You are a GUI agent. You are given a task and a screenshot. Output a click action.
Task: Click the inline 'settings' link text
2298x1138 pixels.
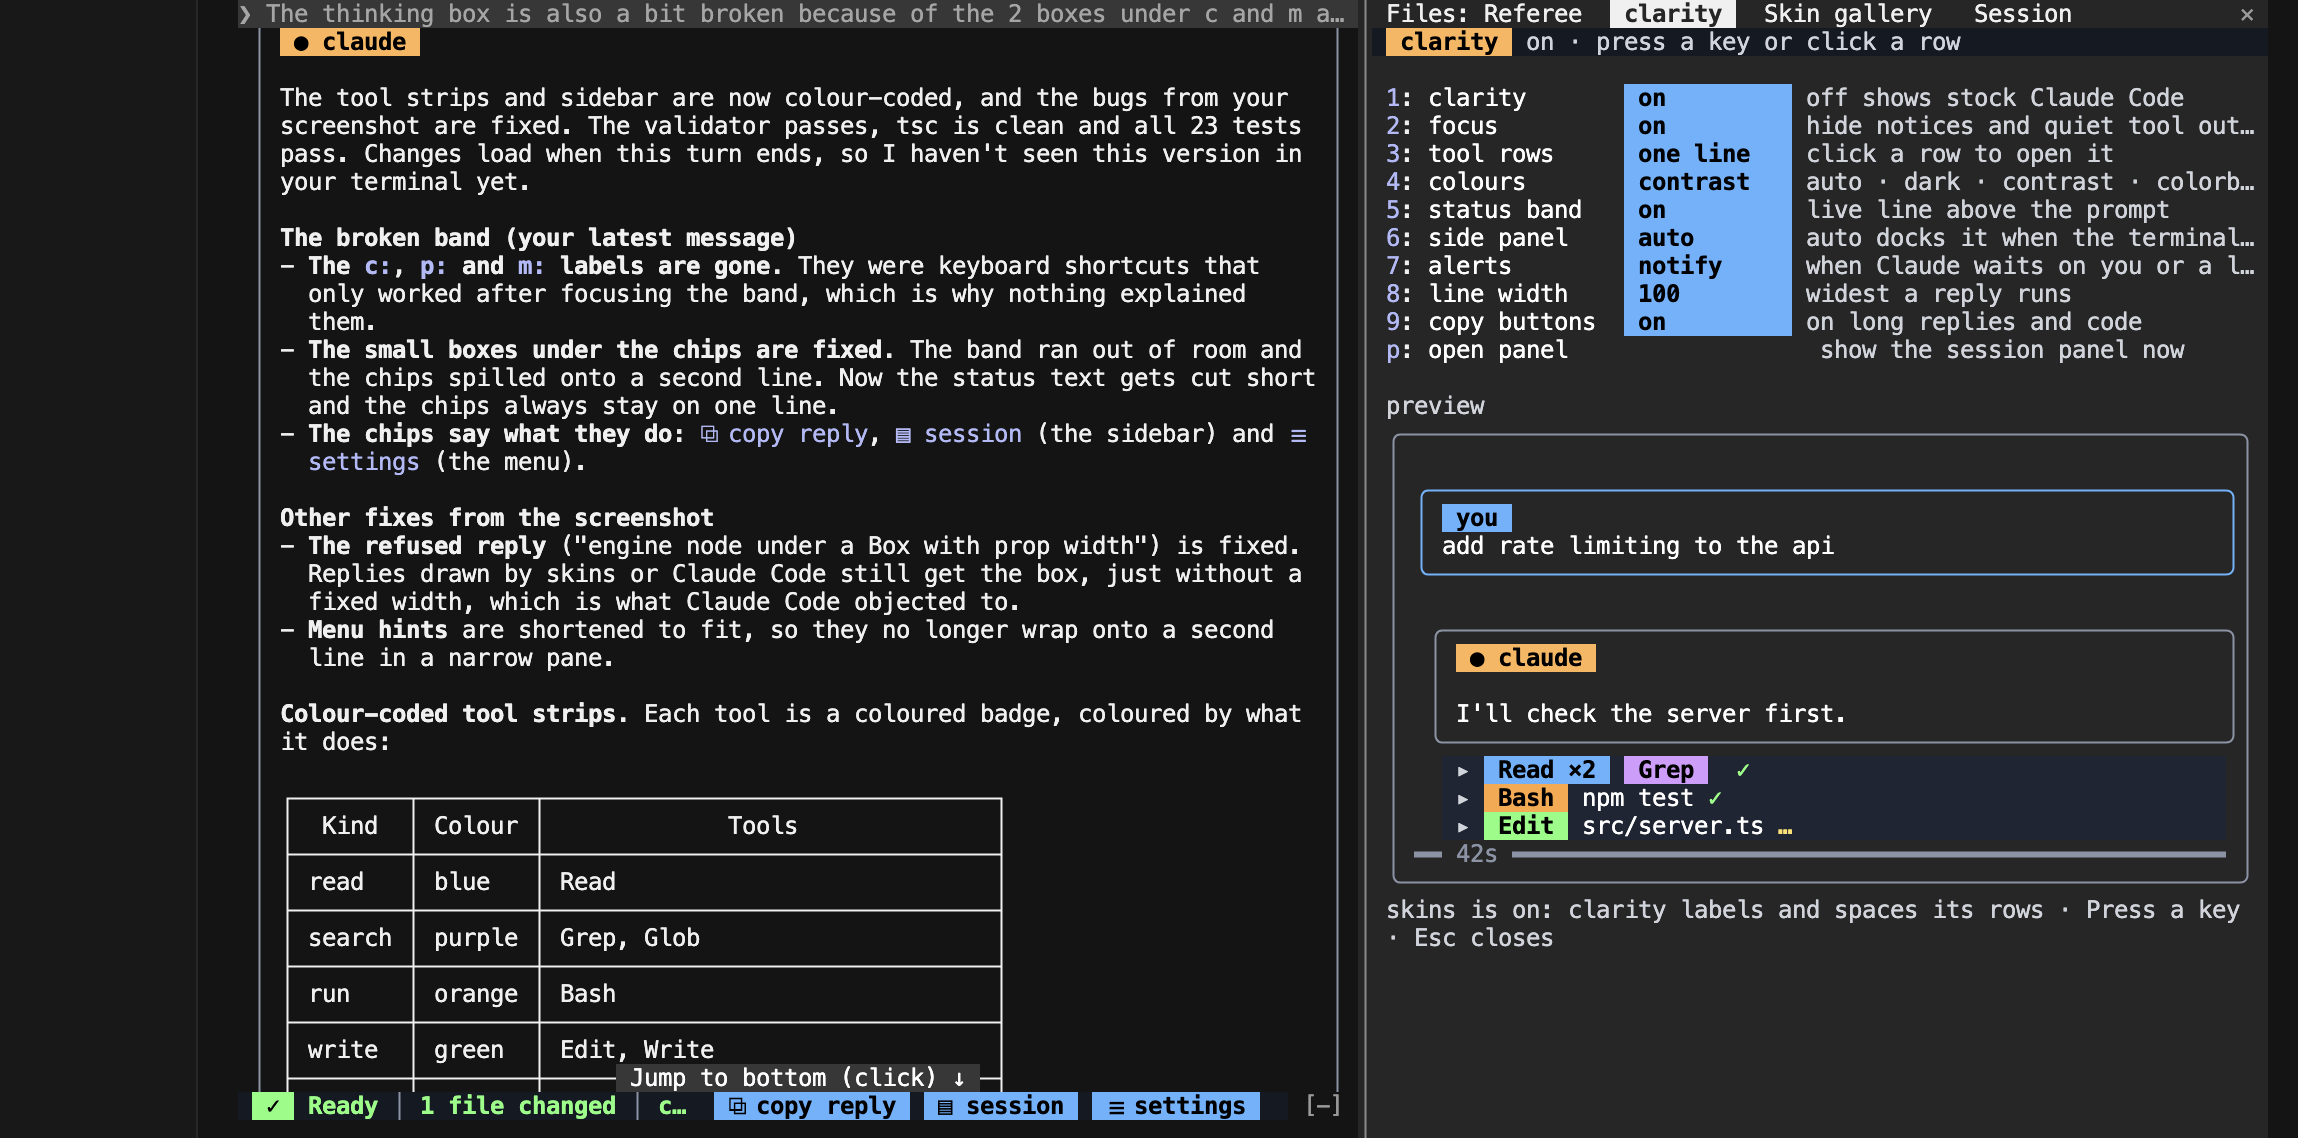[x=363, y=462]
